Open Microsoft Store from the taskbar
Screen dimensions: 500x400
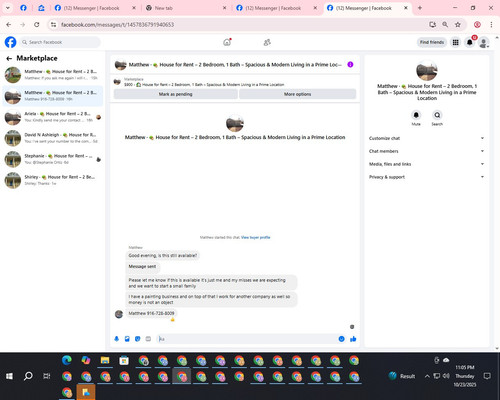124,360
